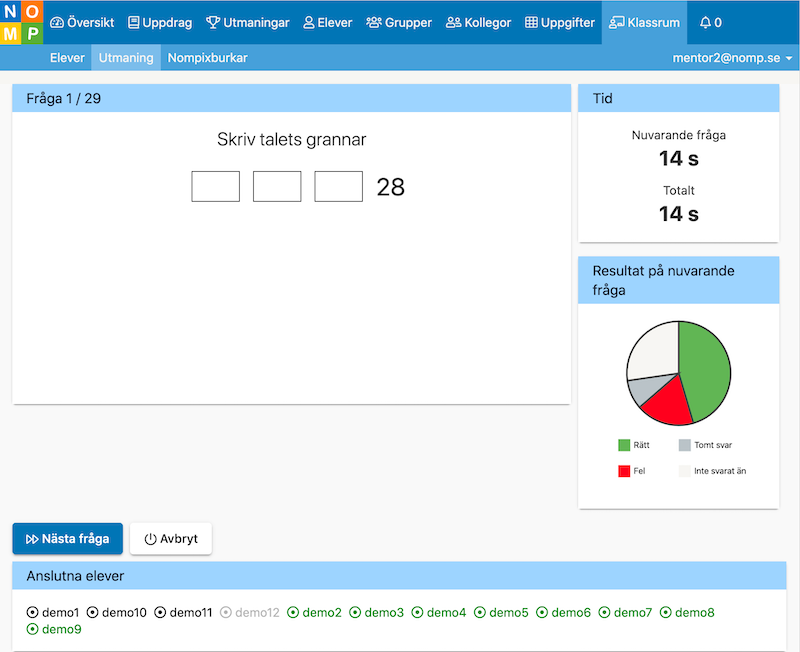Expand the mentor2@nomp.se account dropdown
Viewport: 800px width, 652px height.
click(x=734, y=58)
